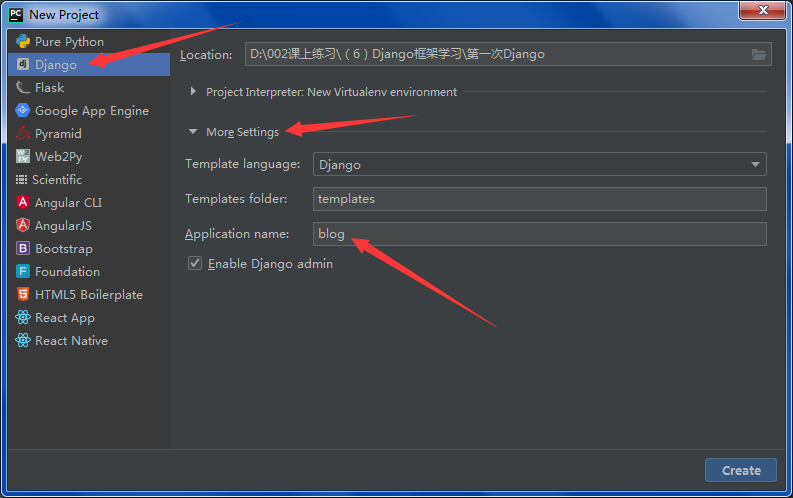Click the Application name field containing blog

(x=540, y=234)
